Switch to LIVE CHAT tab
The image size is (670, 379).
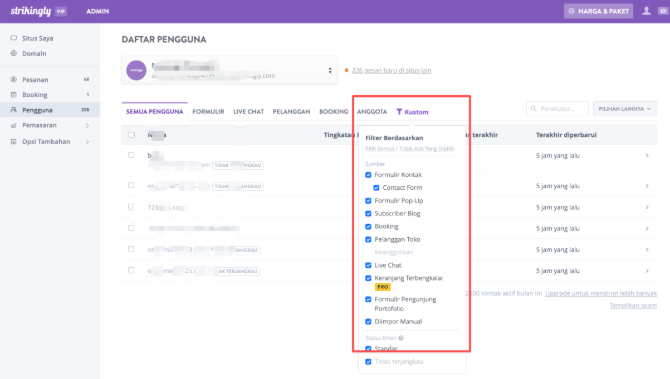click(248, 112)
